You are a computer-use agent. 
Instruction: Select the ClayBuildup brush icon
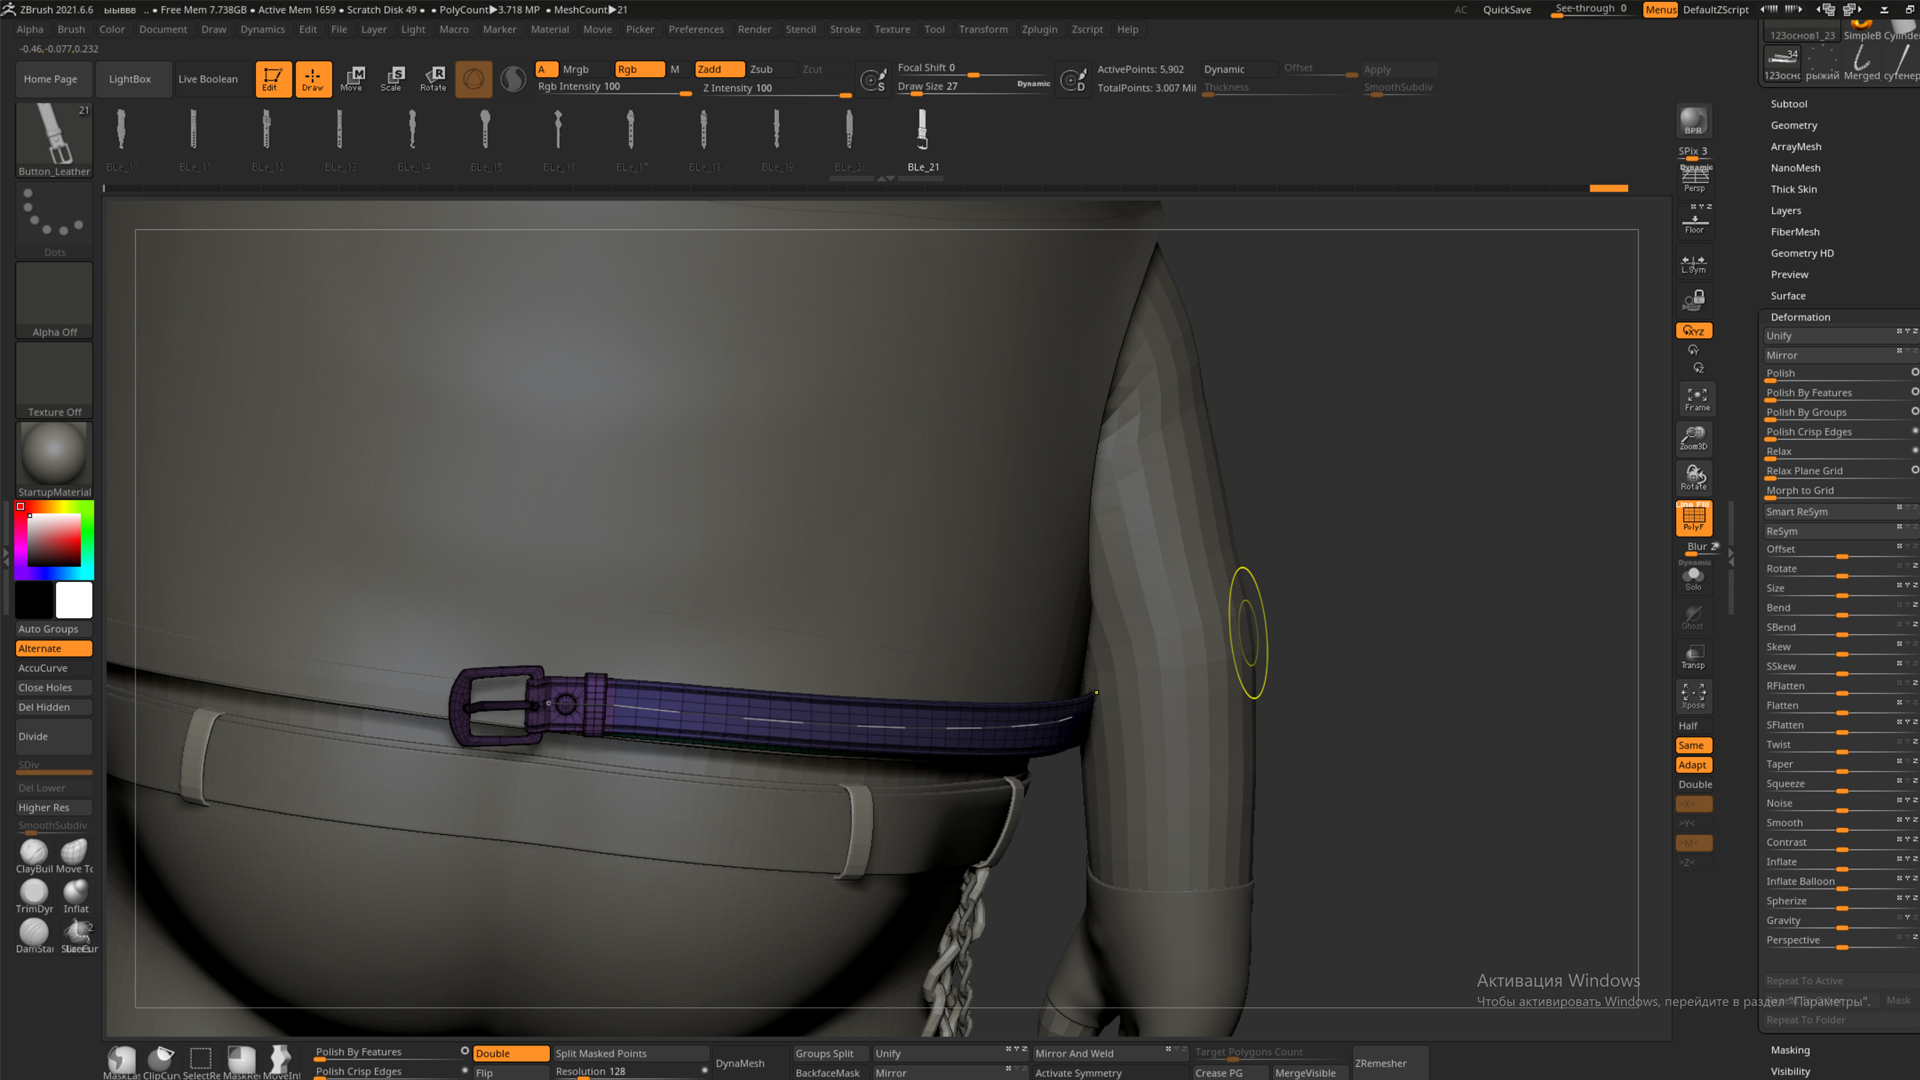pos(34,852)
